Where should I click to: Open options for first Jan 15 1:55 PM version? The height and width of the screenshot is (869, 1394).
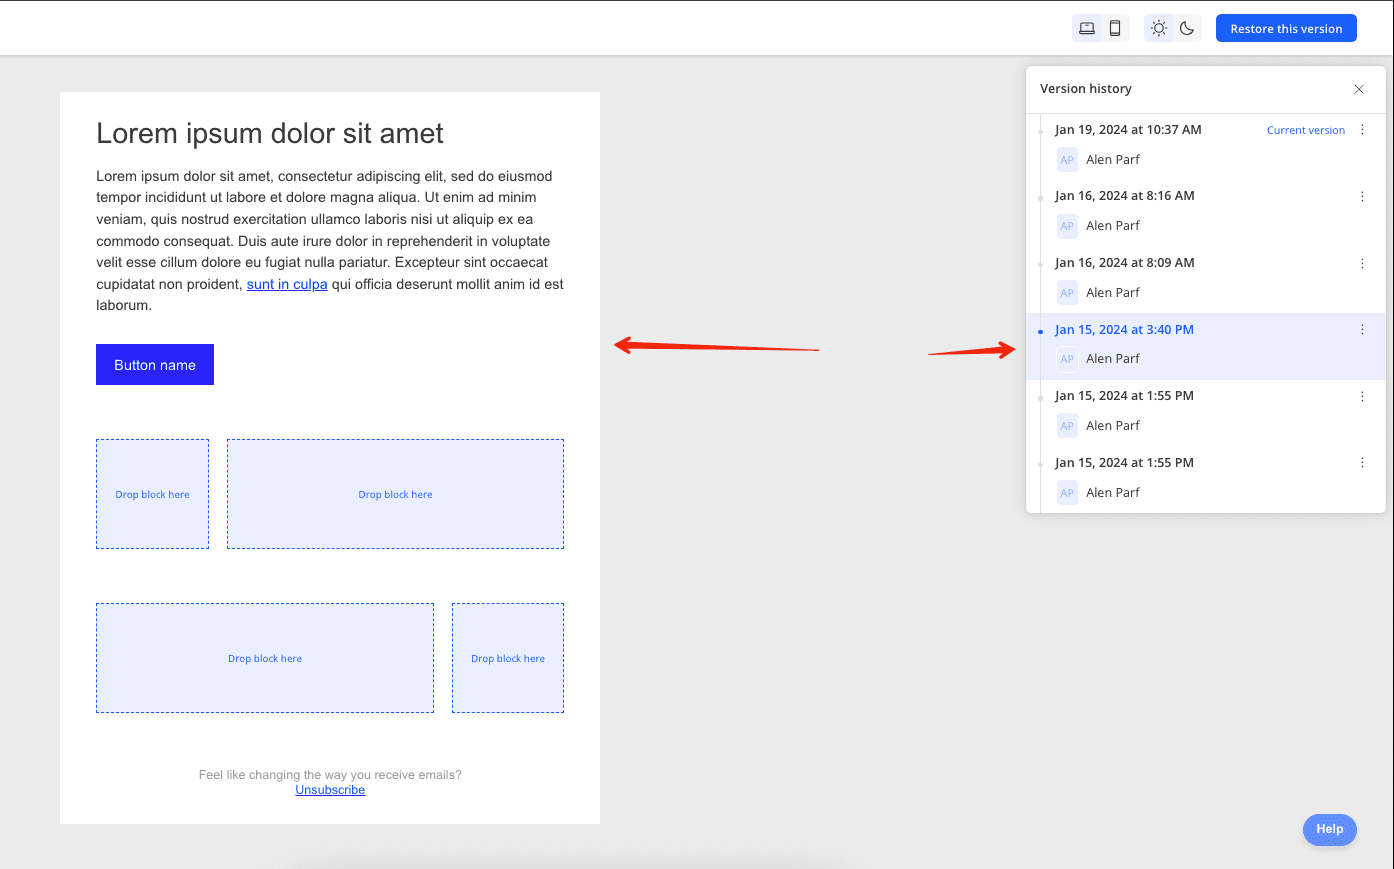[x=1362, y=396]
